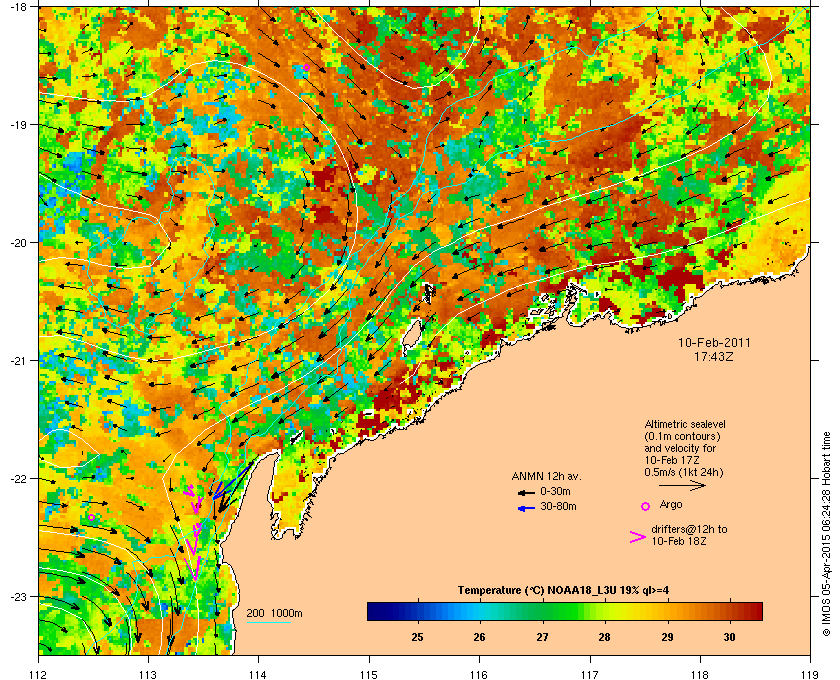Viewport: 840px width, 680px height.
Task: Click the latitude axis label '-18'
Action: pos(18,7)
